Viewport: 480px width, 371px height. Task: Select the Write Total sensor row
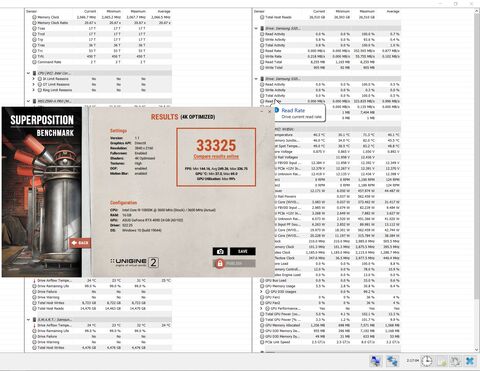click(x=330, y=68)
